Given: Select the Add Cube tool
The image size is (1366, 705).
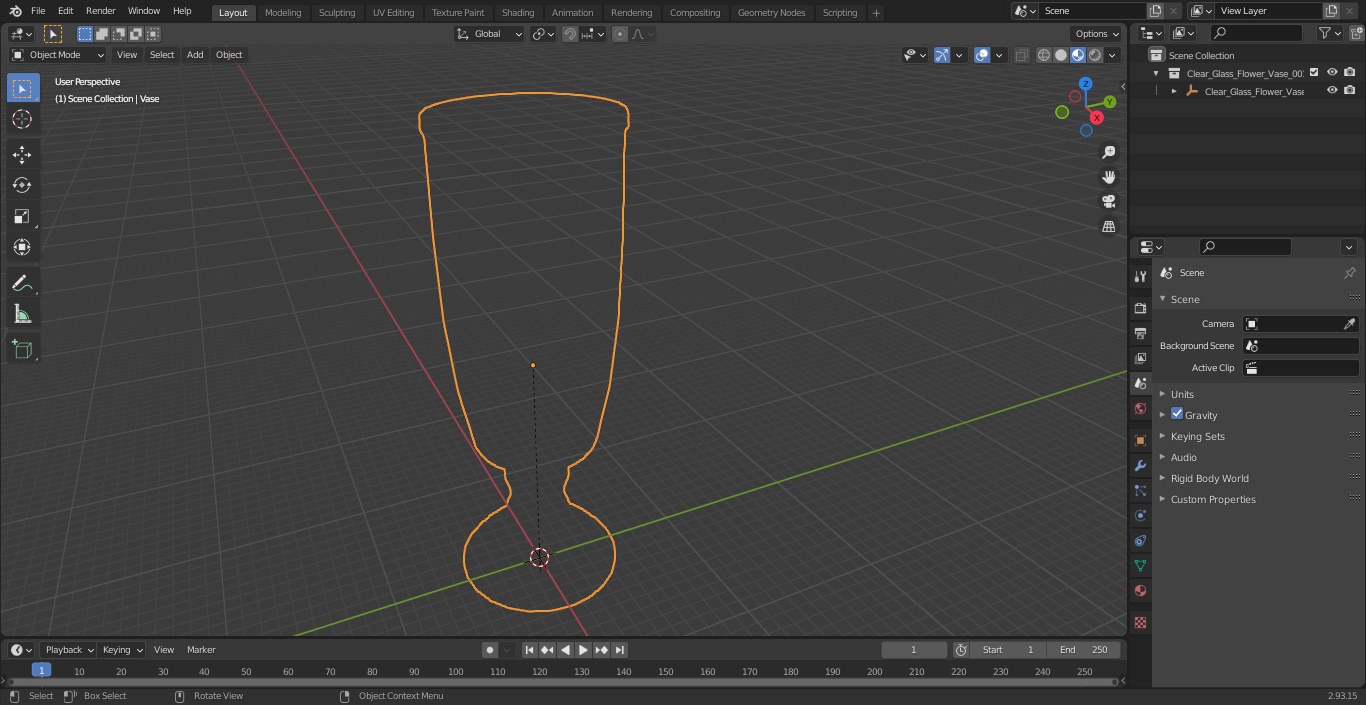Looking at the screenshot, I should coord(22,349).
